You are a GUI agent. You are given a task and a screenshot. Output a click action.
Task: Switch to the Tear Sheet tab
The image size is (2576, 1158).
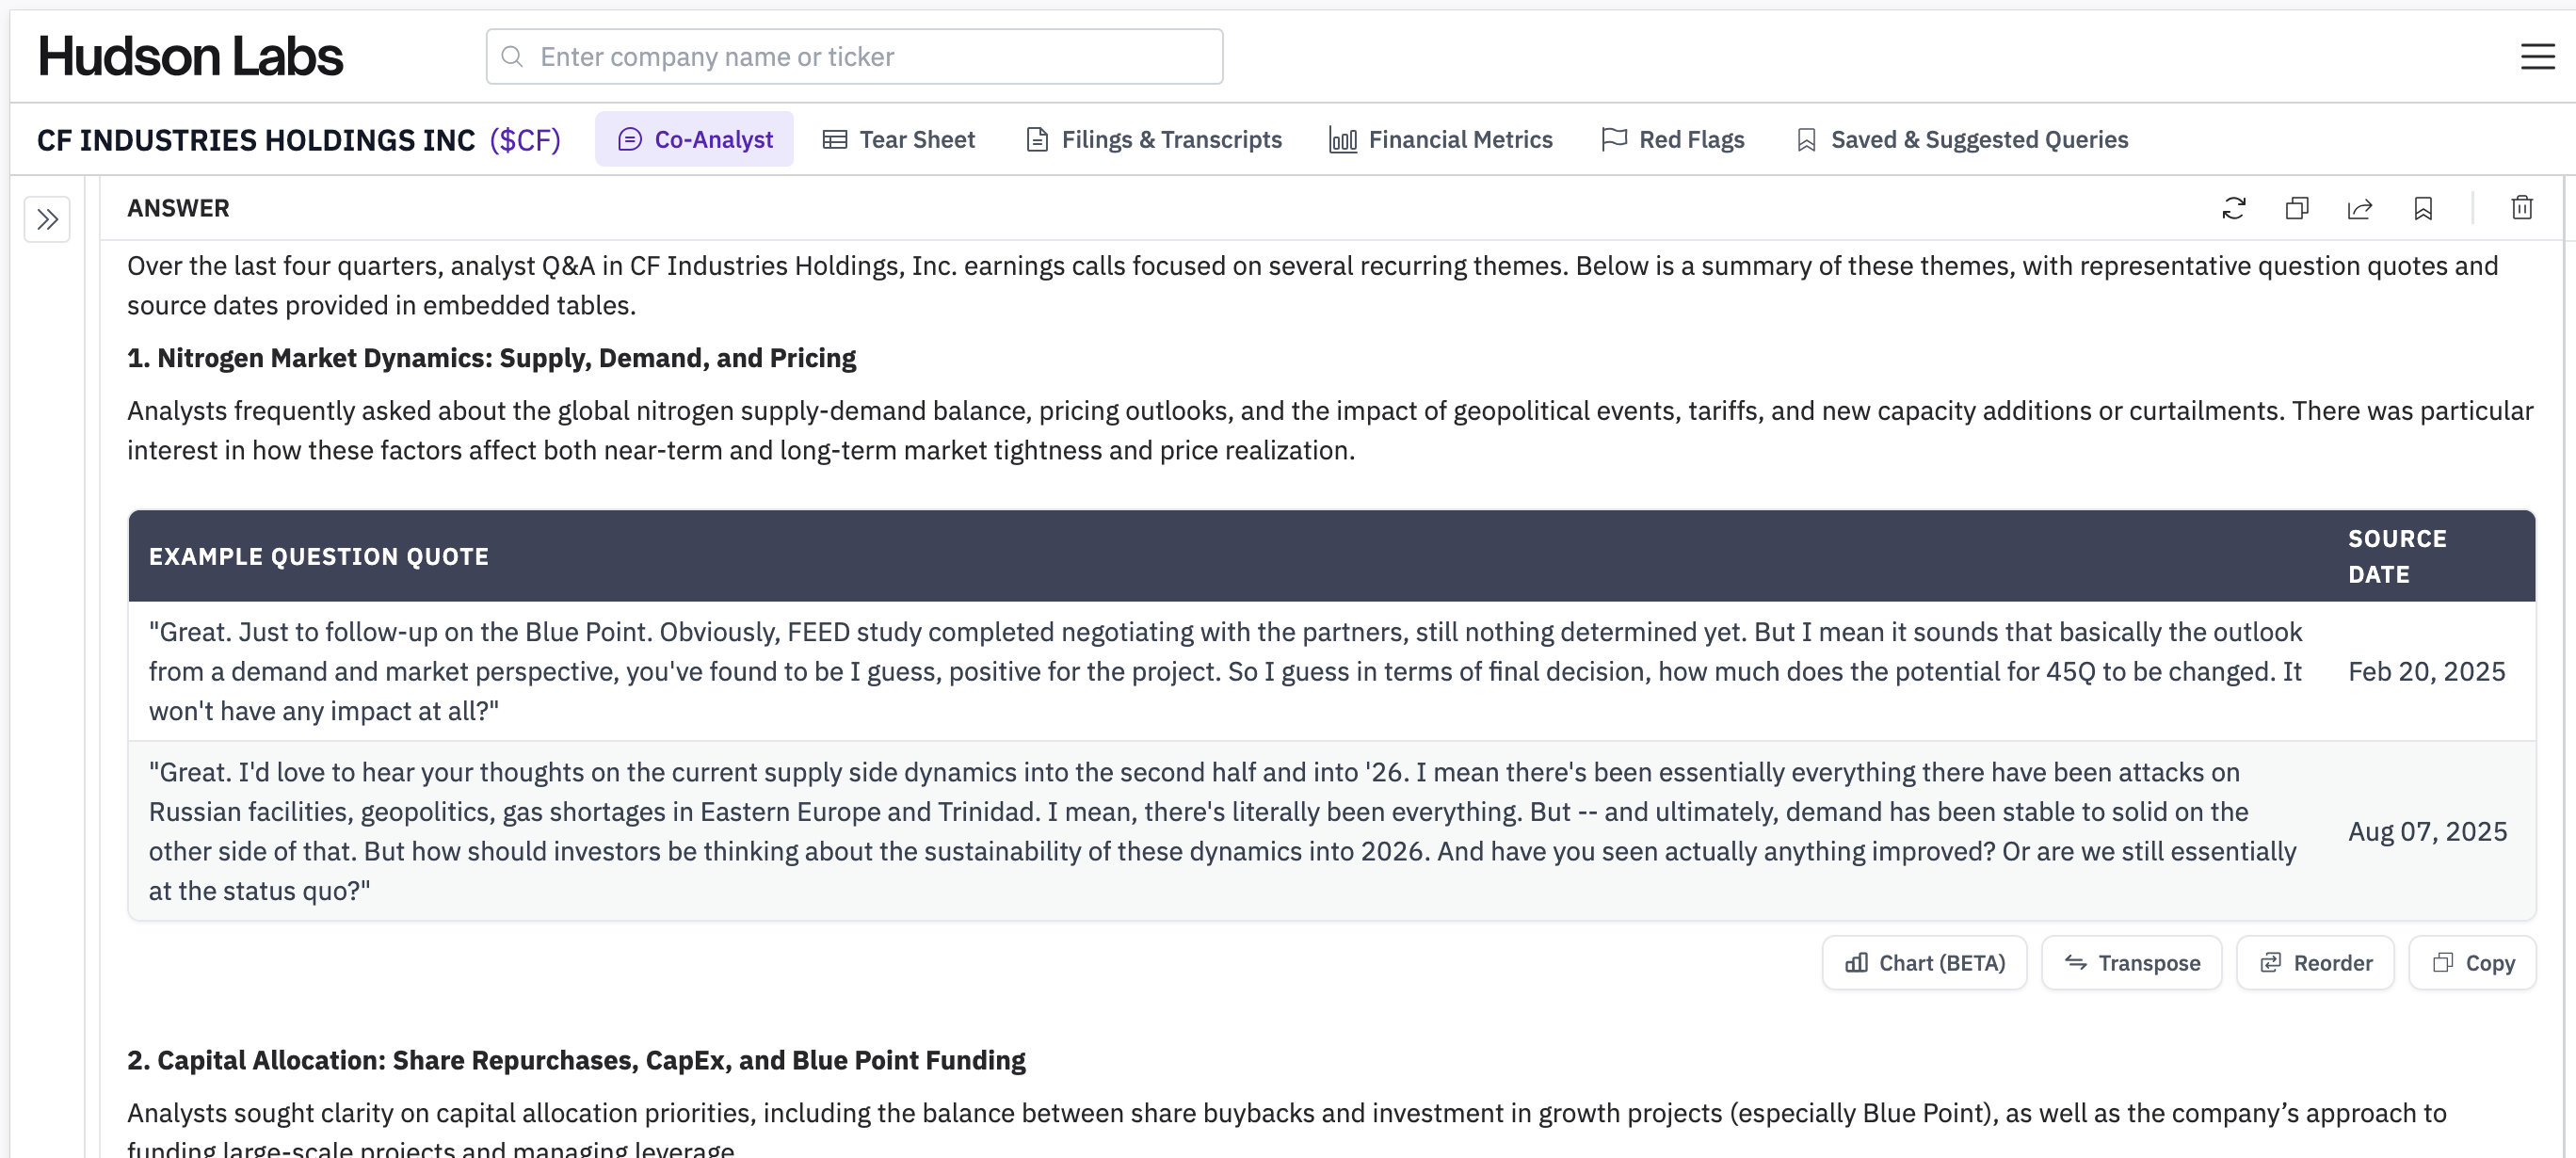pyautogui.click(x=898, y=139)
